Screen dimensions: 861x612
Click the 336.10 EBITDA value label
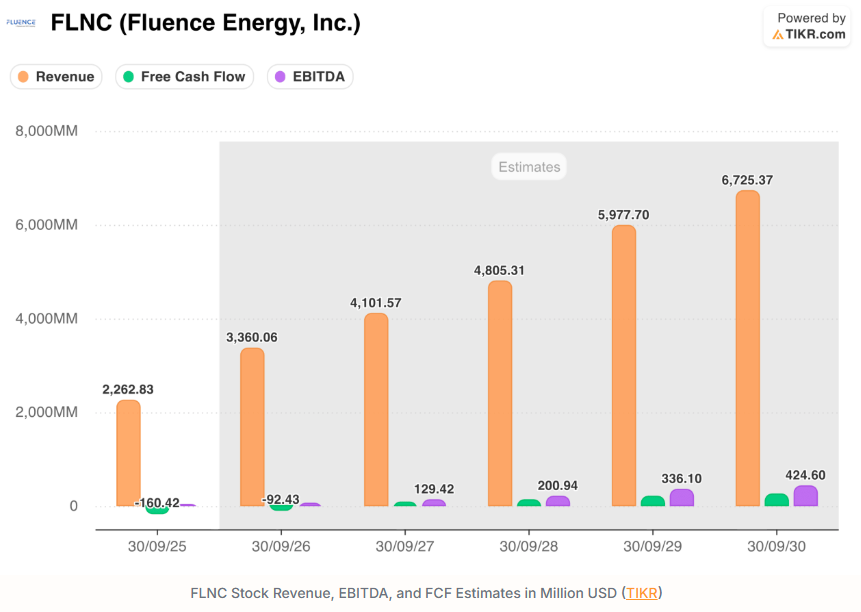coord(681,479)
